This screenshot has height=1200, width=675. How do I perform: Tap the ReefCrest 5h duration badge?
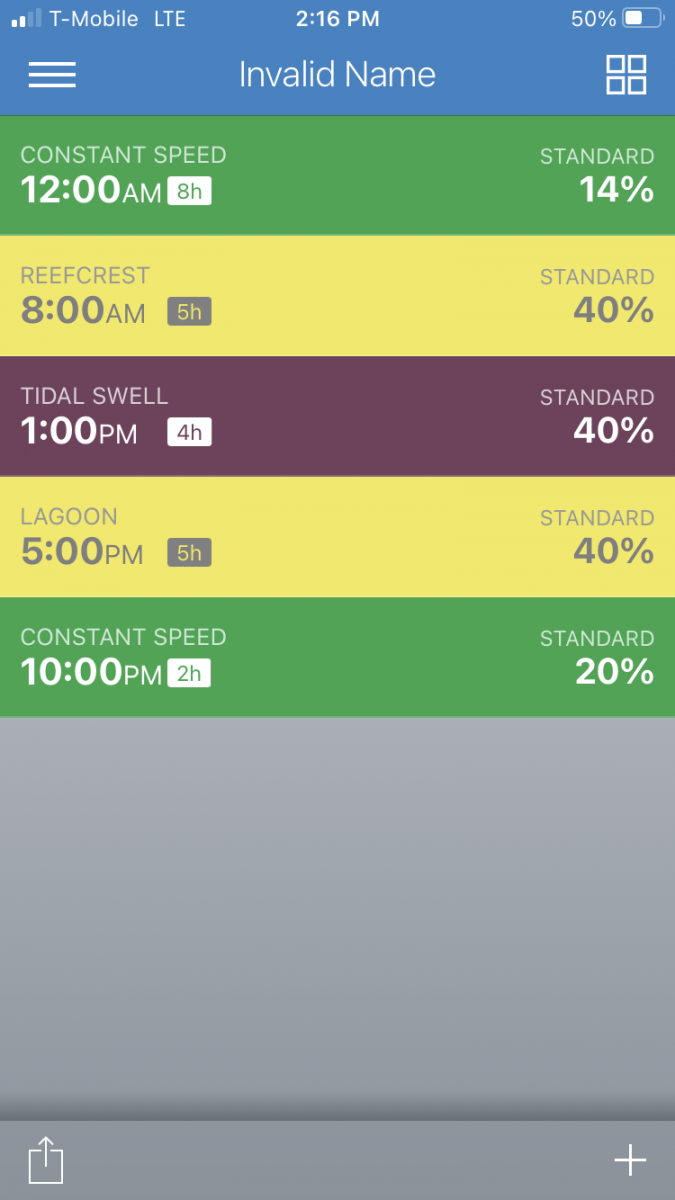189,312
